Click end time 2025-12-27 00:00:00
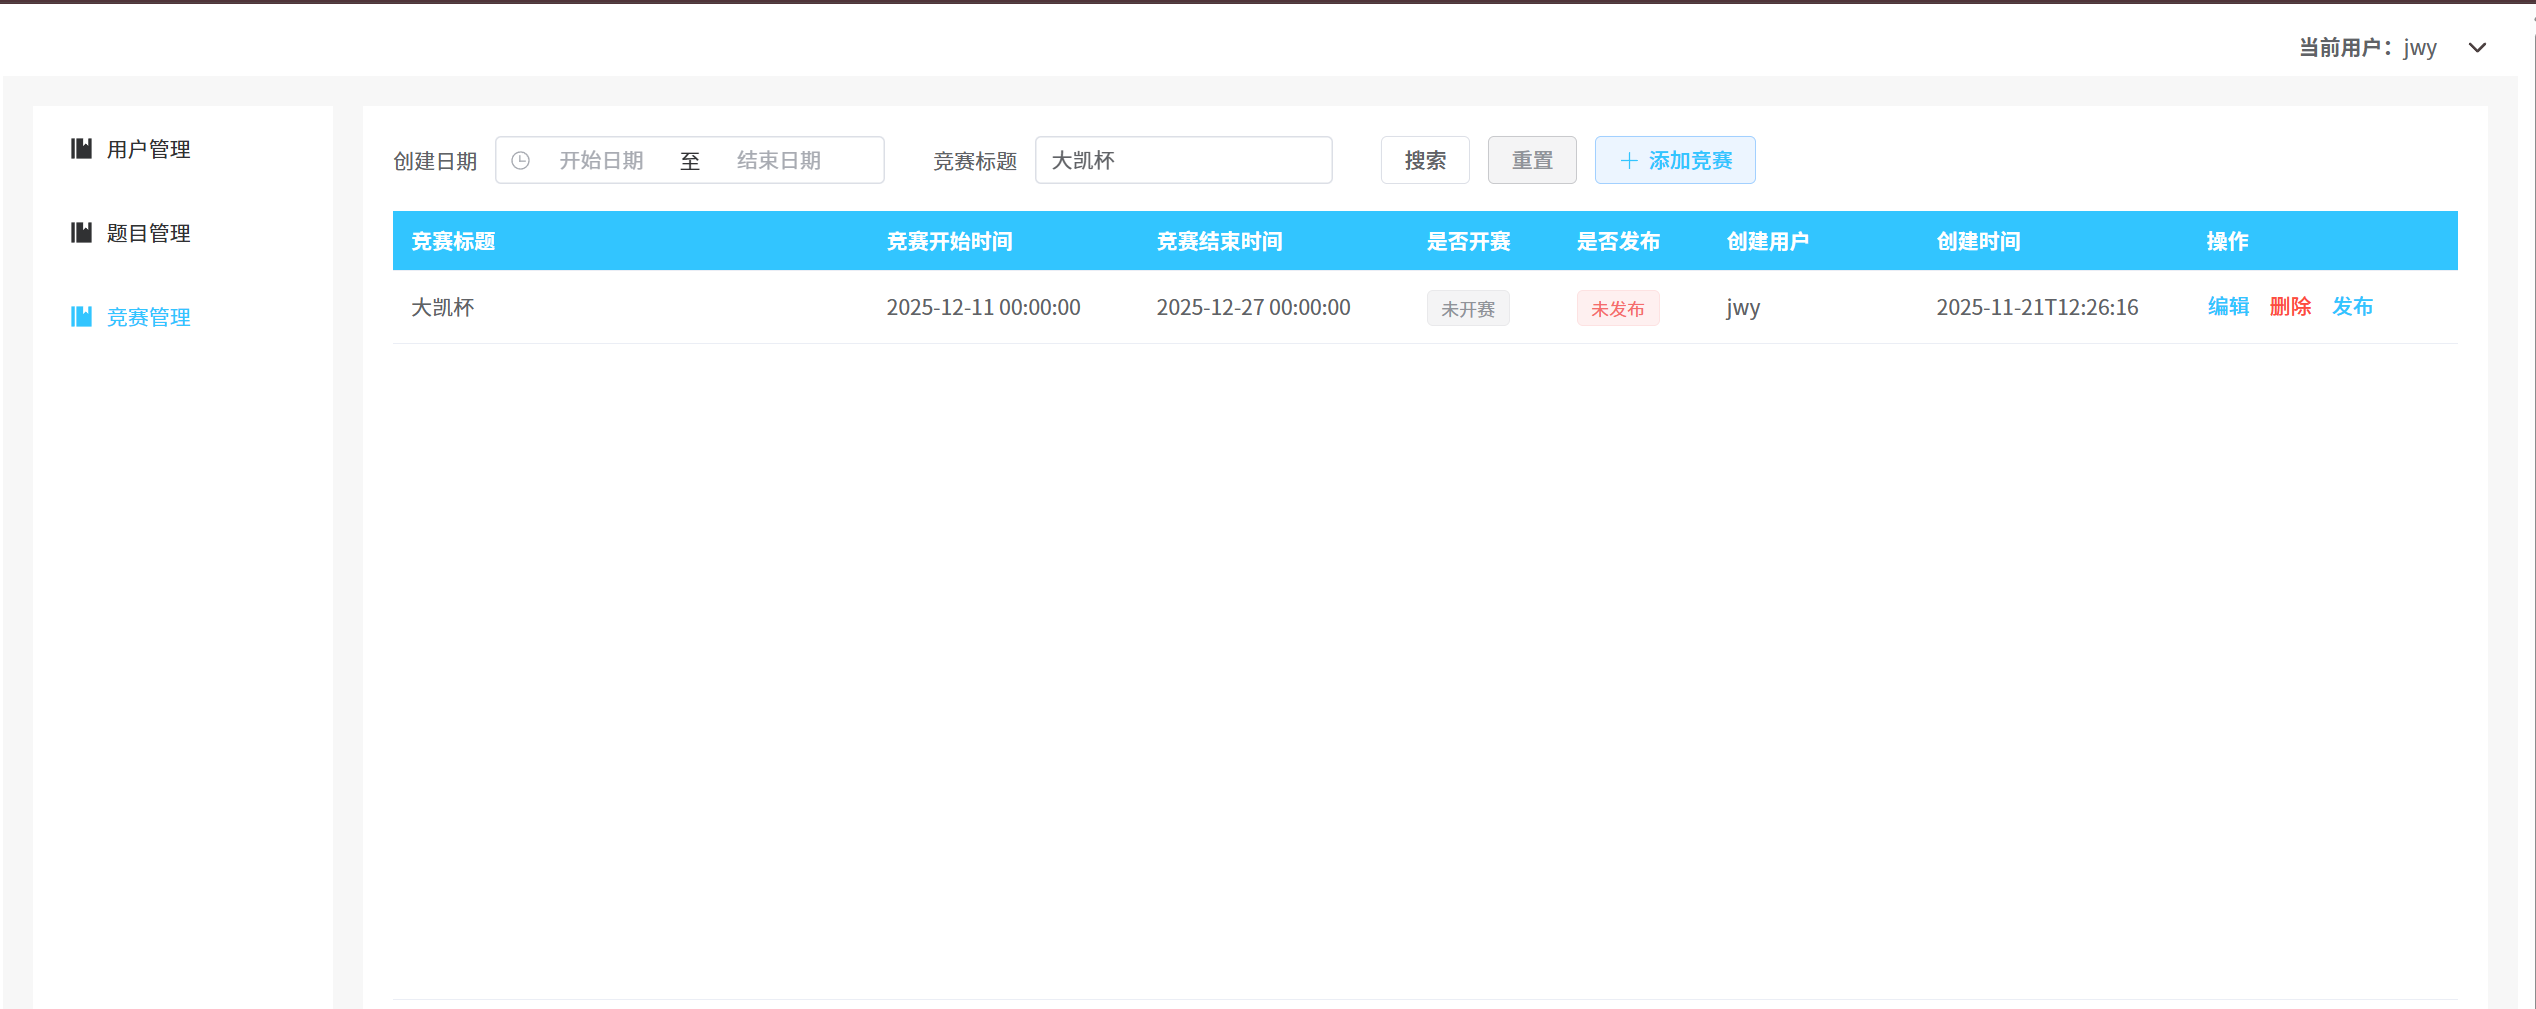This screenshot has height=1009, width=2536. 1253,307
